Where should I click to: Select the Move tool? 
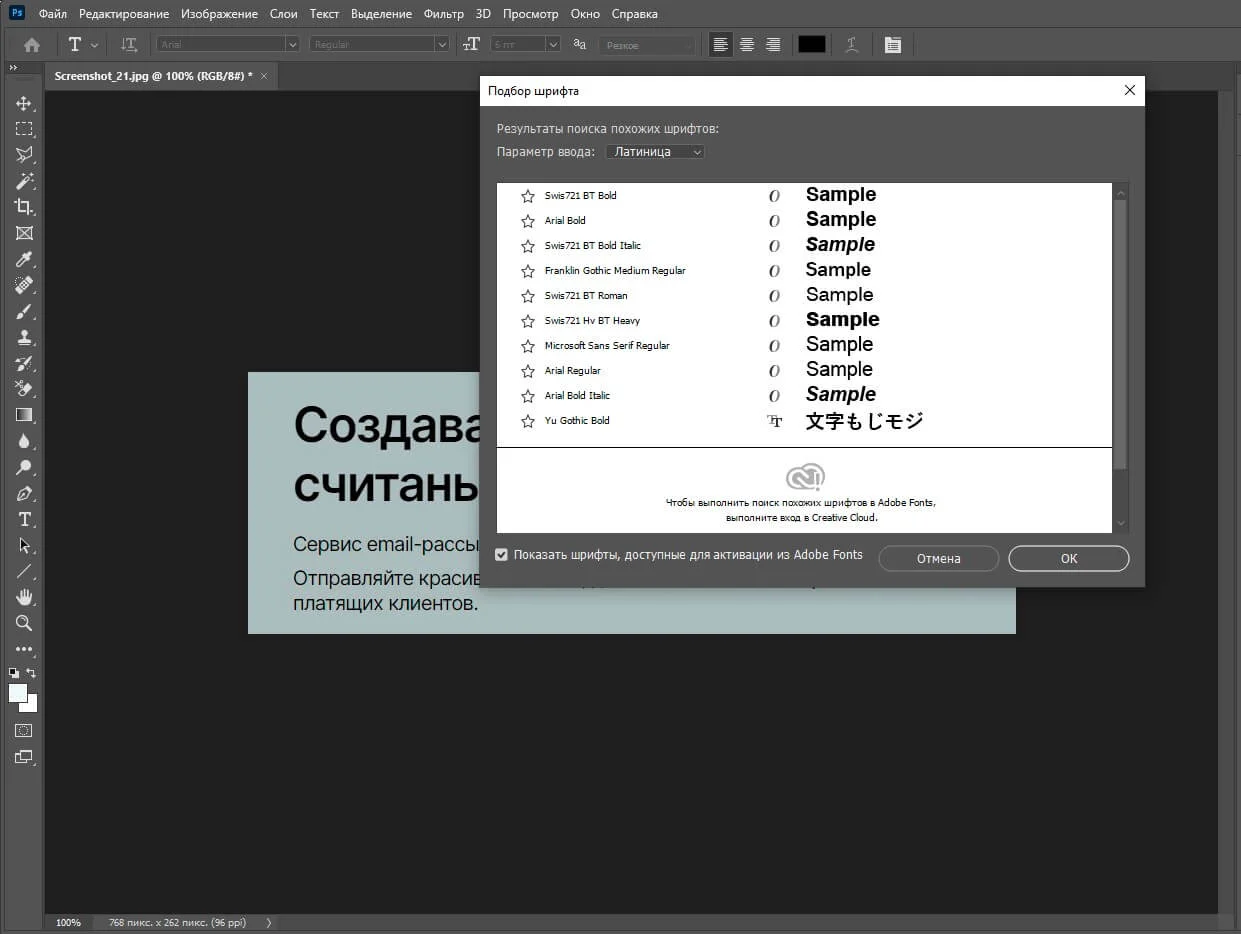point(24,103)
